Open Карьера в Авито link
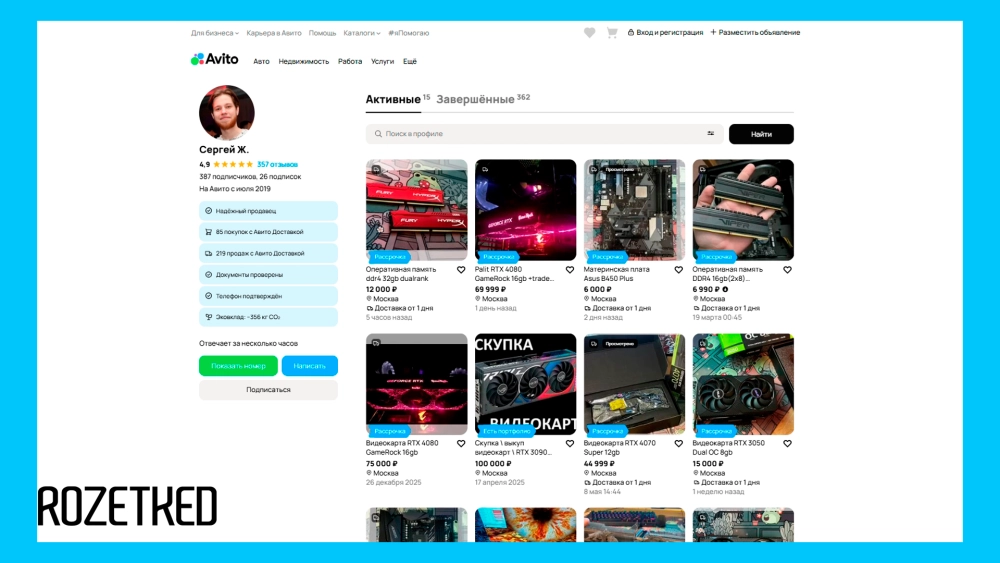The height and width of the screenshot is (563, 1000). click(274, 33)
